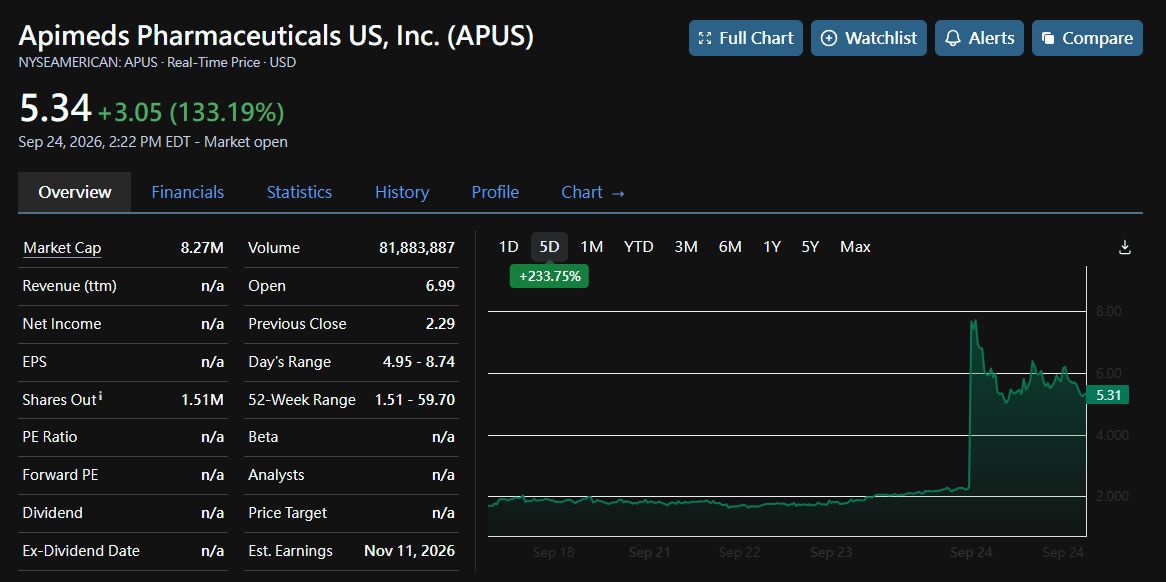Click the Net Income label
The width and height of the screenshot is (1166, 582).
pos(62,324)
